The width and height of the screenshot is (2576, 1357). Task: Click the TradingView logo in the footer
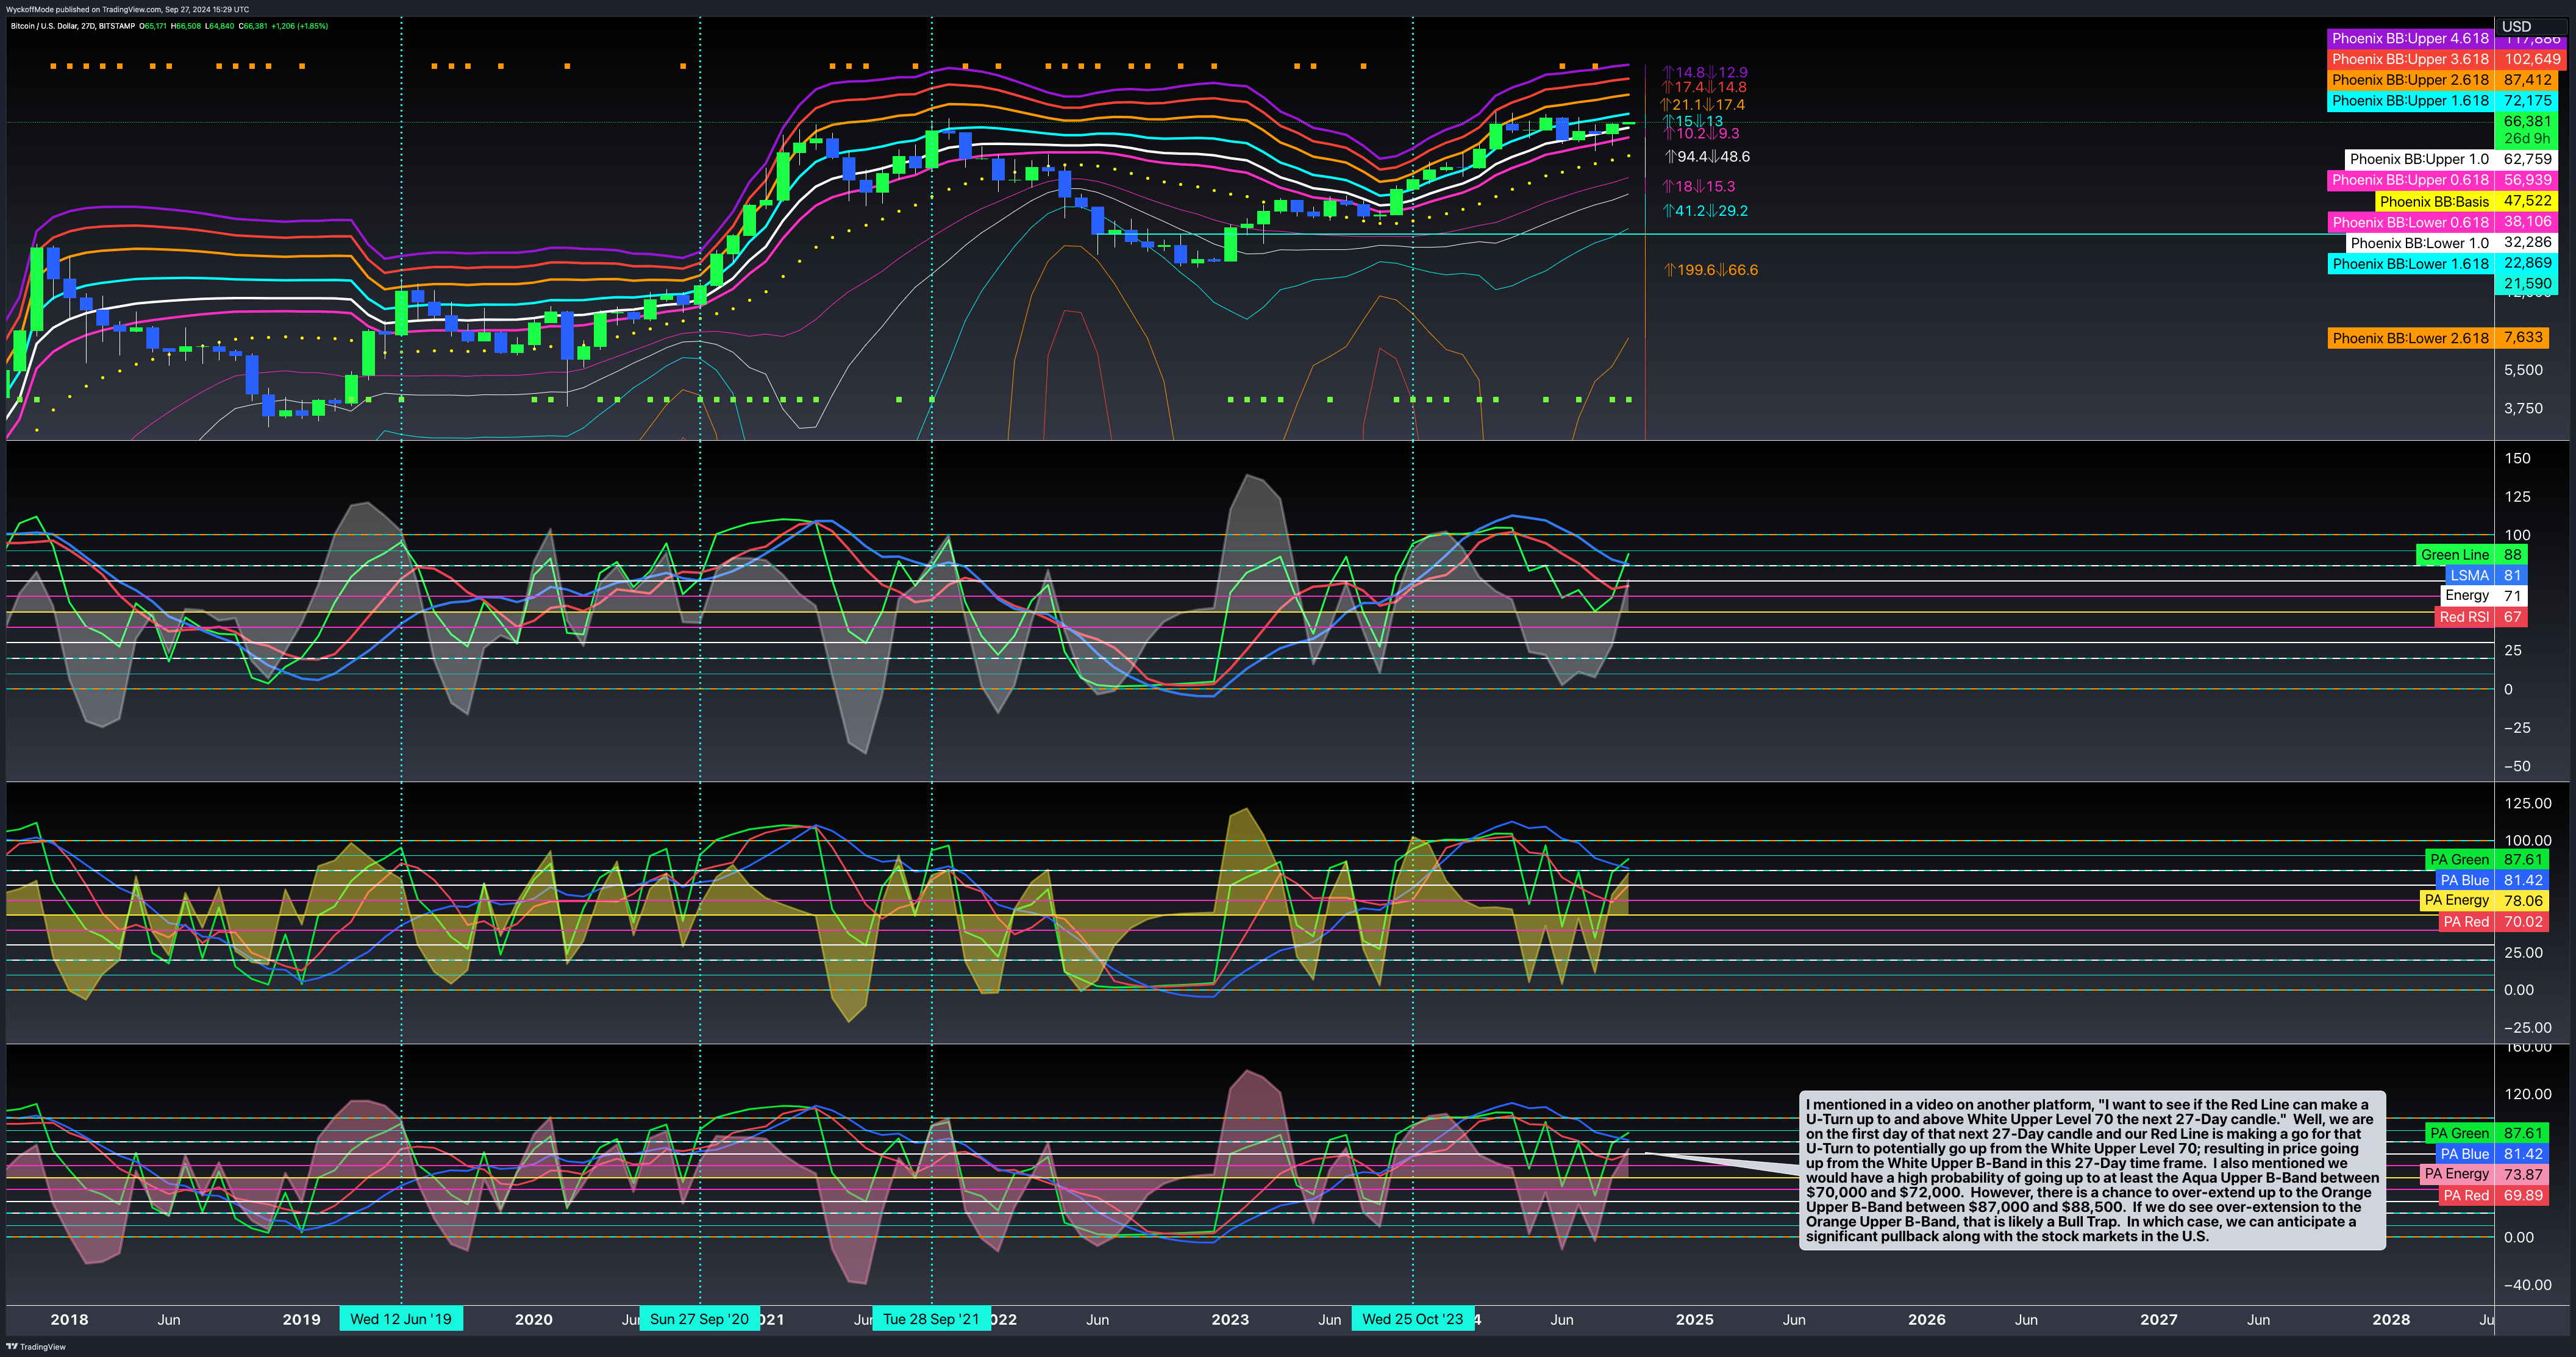36,1347
